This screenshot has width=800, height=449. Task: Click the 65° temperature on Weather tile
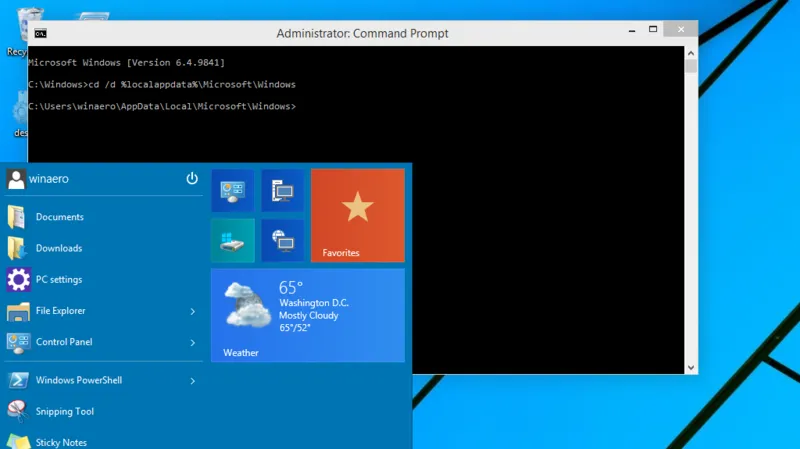pyautogui.click(x=291, y=288)
